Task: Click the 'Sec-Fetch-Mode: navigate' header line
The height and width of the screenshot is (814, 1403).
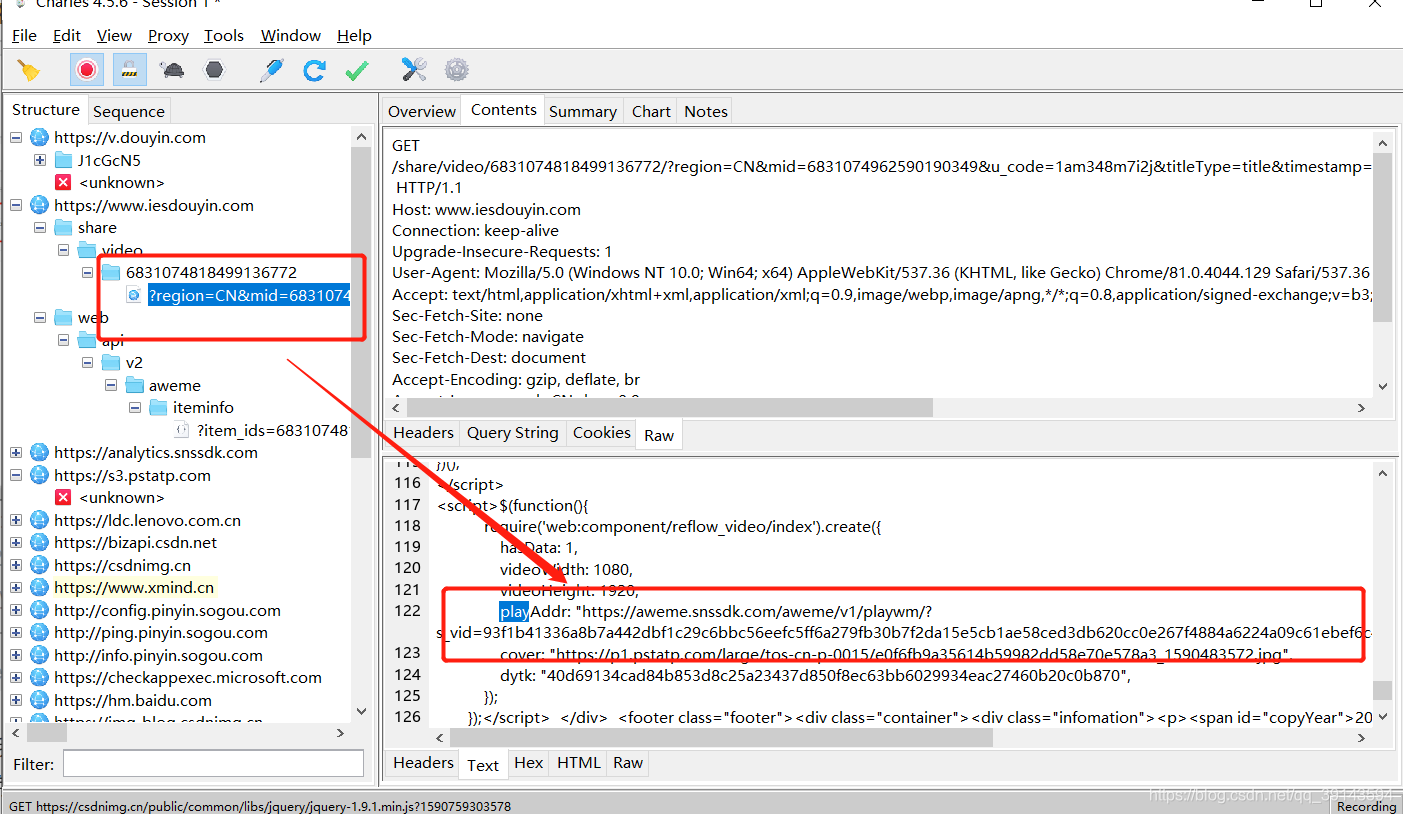Action: click(x=488, y=337)
